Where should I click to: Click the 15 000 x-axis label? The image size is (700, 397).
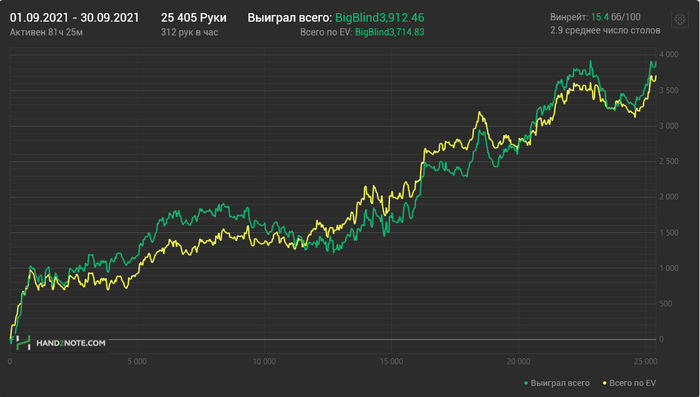click(392, 361)
